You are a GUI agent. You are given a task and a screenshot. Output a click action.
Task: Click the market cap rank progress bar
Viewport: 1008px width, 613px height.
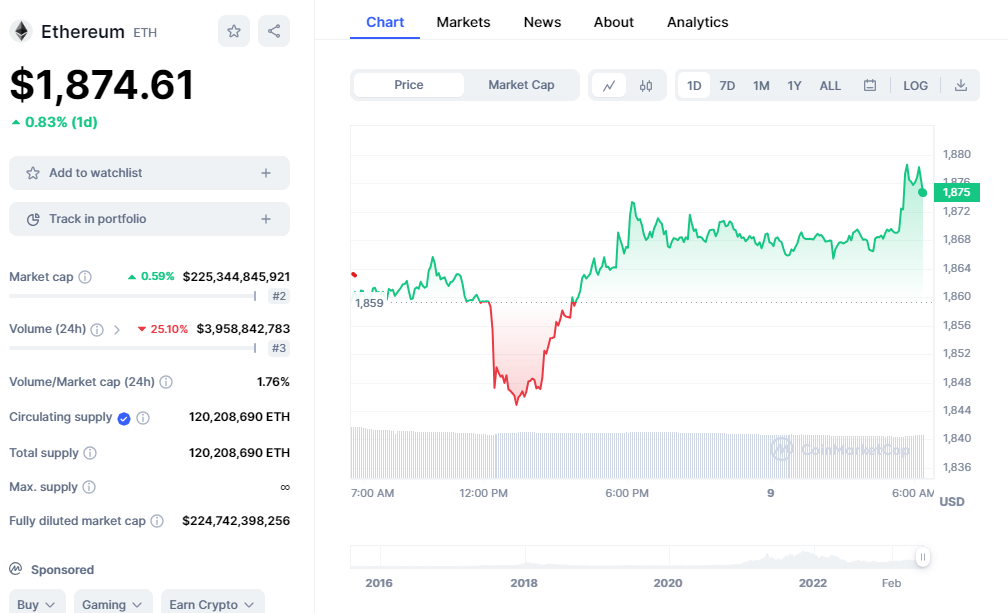[x=133, y=296]
